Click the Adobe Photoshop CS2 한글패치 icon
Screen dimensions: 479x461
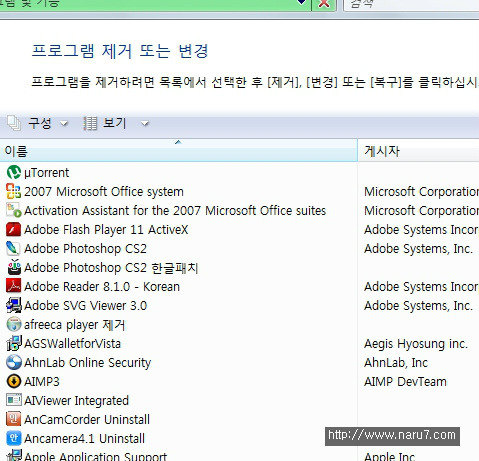point(14,267)
